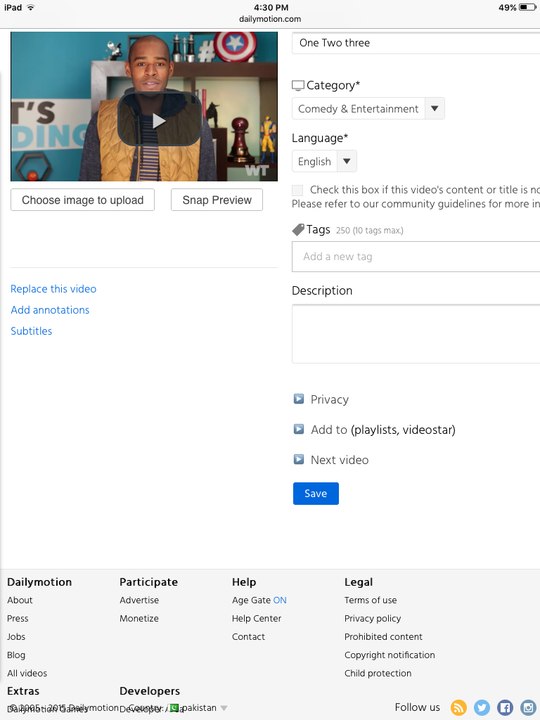The image size is (540, 720).
Task: Click the Pakistan flag icon
Action: 175,708
